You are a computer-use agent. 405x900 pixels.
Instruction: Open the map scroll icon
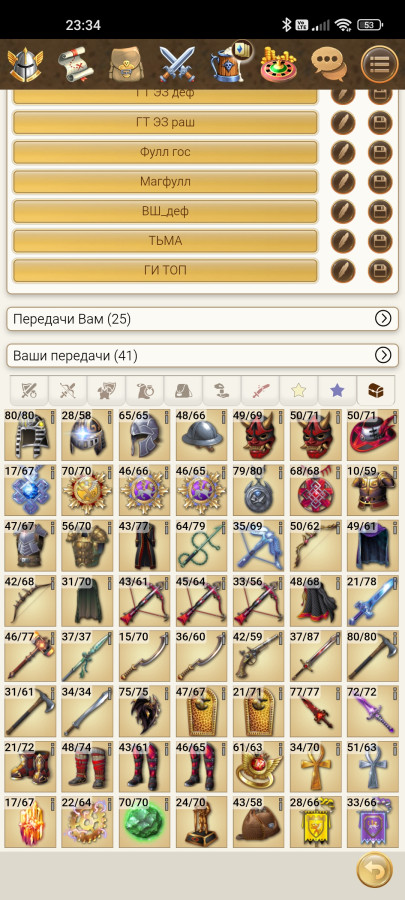click(76, 63)
